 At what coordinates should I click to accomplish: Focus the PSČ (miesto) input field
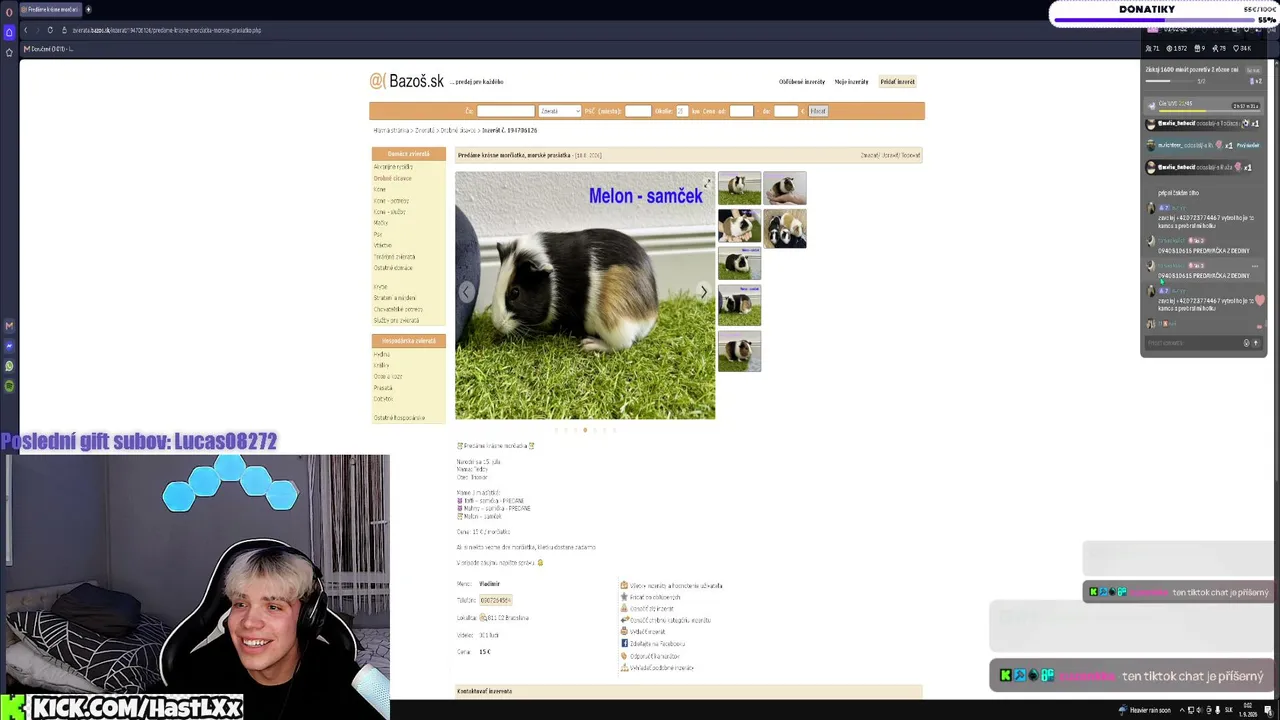(x=638, y=111)
